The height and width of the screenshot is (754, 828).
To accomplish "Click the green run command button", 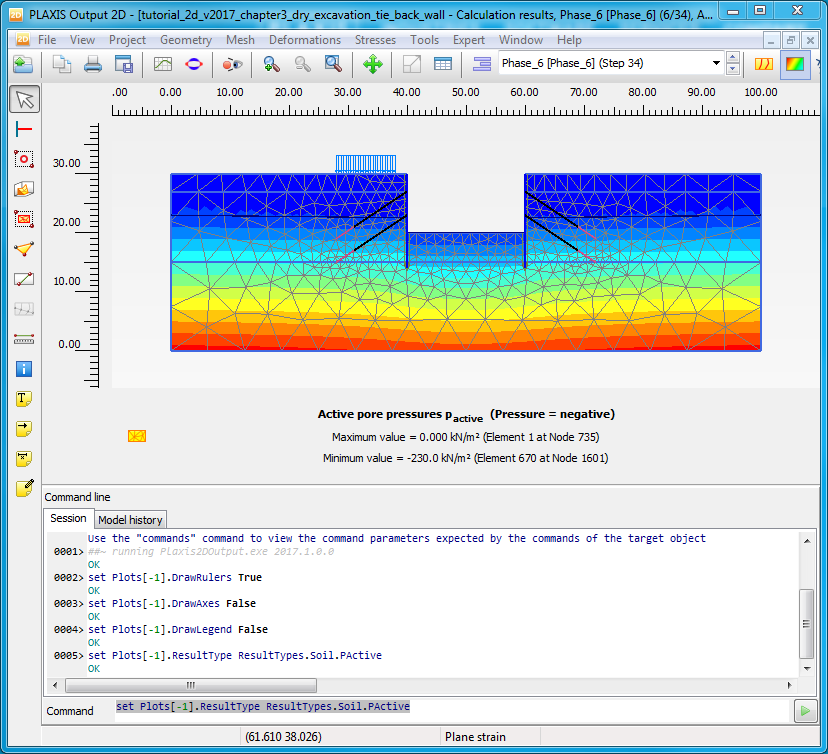I will click(x=804, y=711).
